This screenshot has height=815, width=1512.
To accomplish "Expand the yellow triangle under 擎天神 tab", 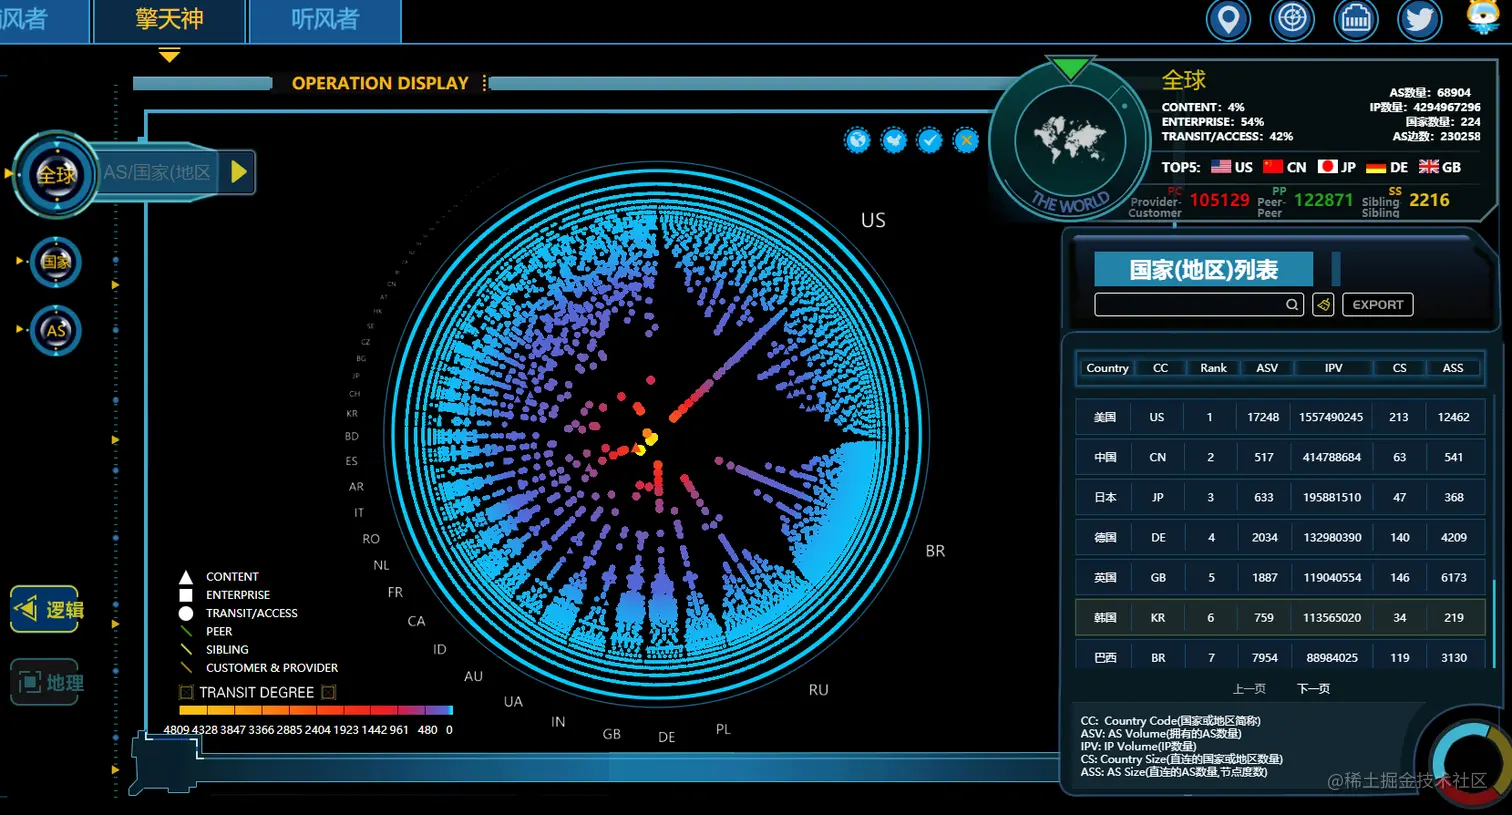I will [x=170, y=56].
